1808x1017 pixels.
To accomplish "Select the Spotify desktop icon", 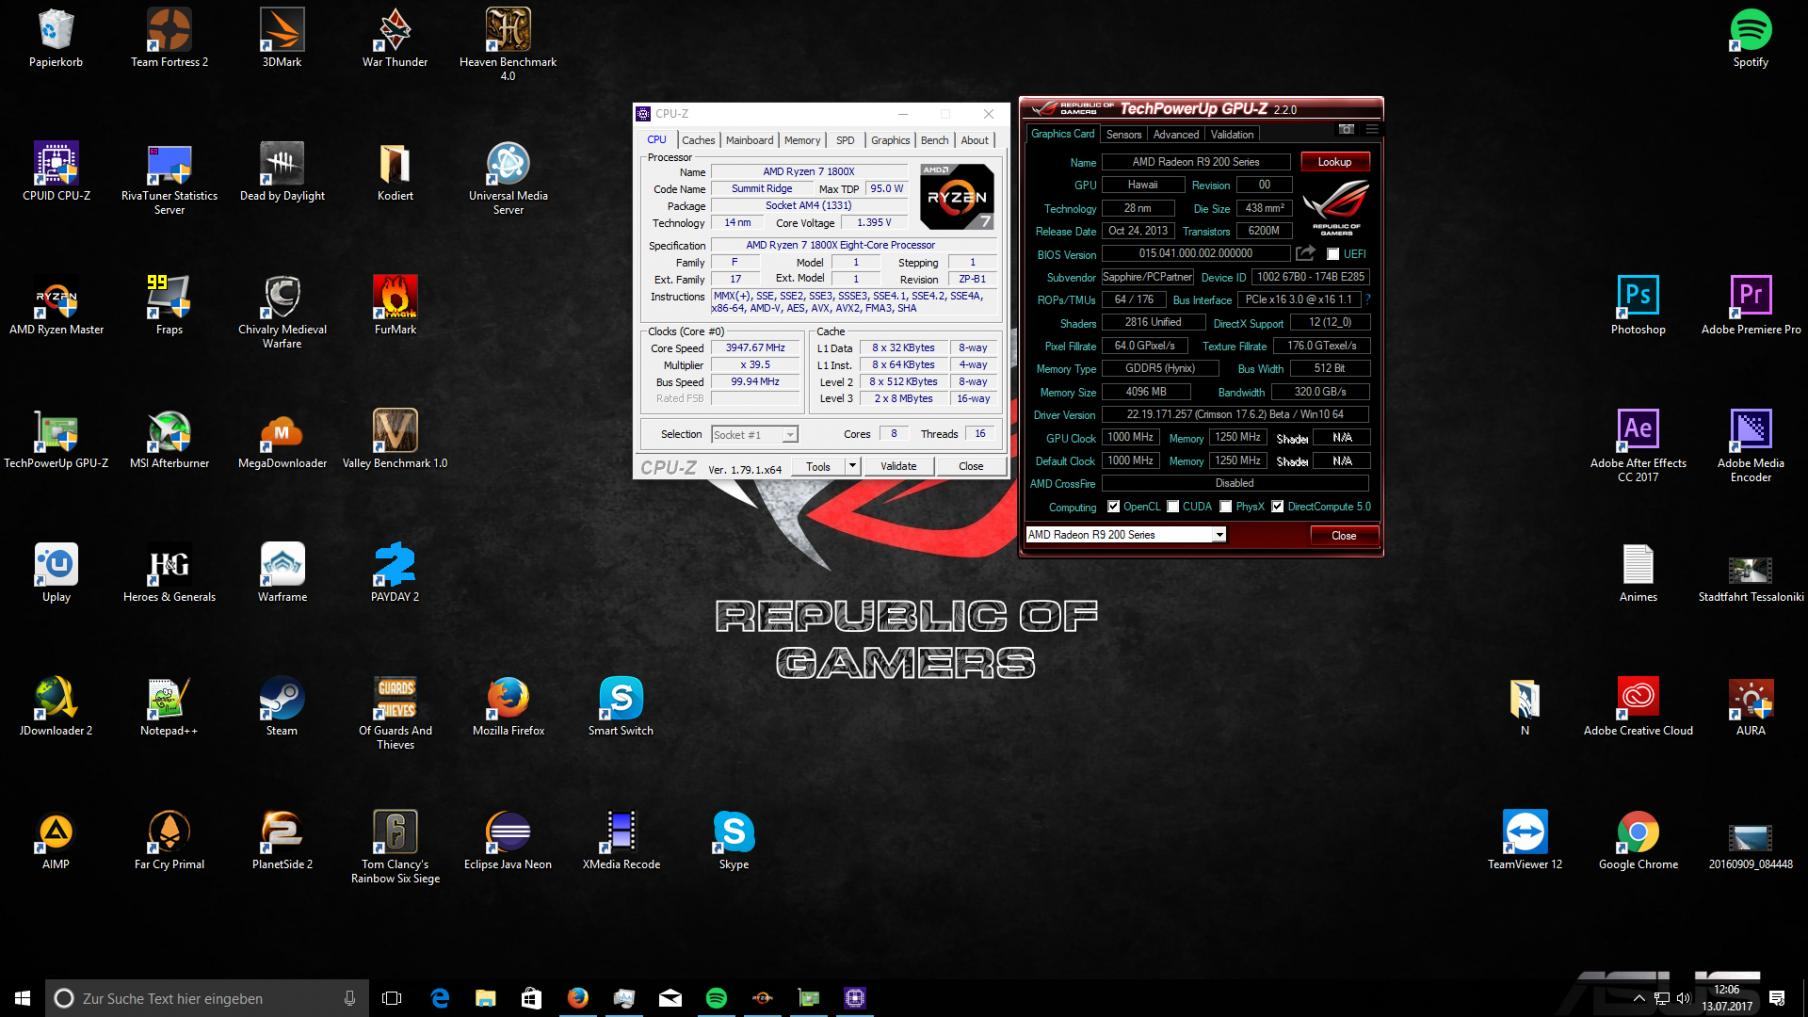I will click(1750, 38).
